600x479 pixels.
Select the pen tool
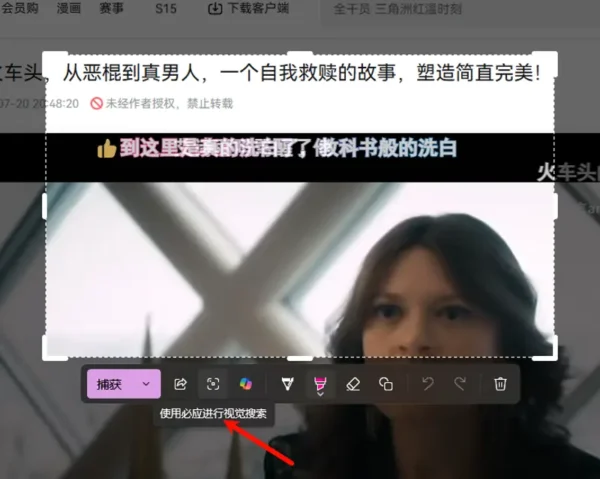click(288, 384)
